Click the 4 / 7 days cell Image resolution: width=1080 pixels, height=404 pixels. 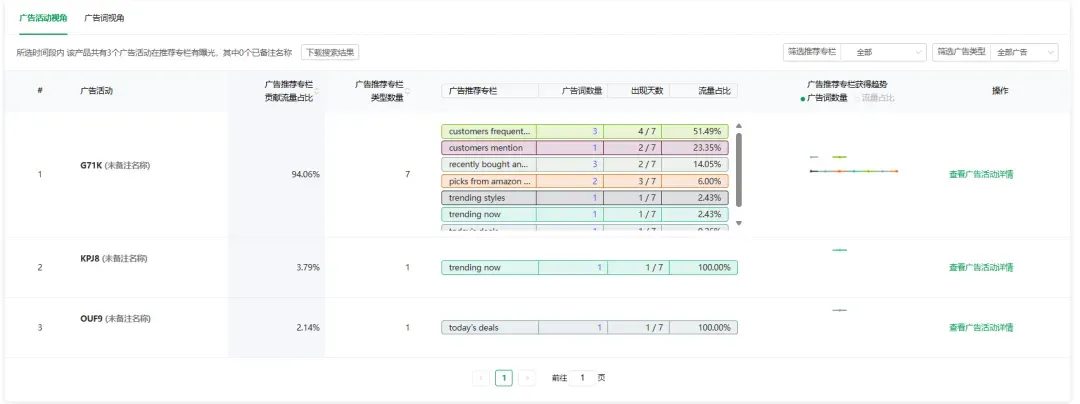click(632, 131)
